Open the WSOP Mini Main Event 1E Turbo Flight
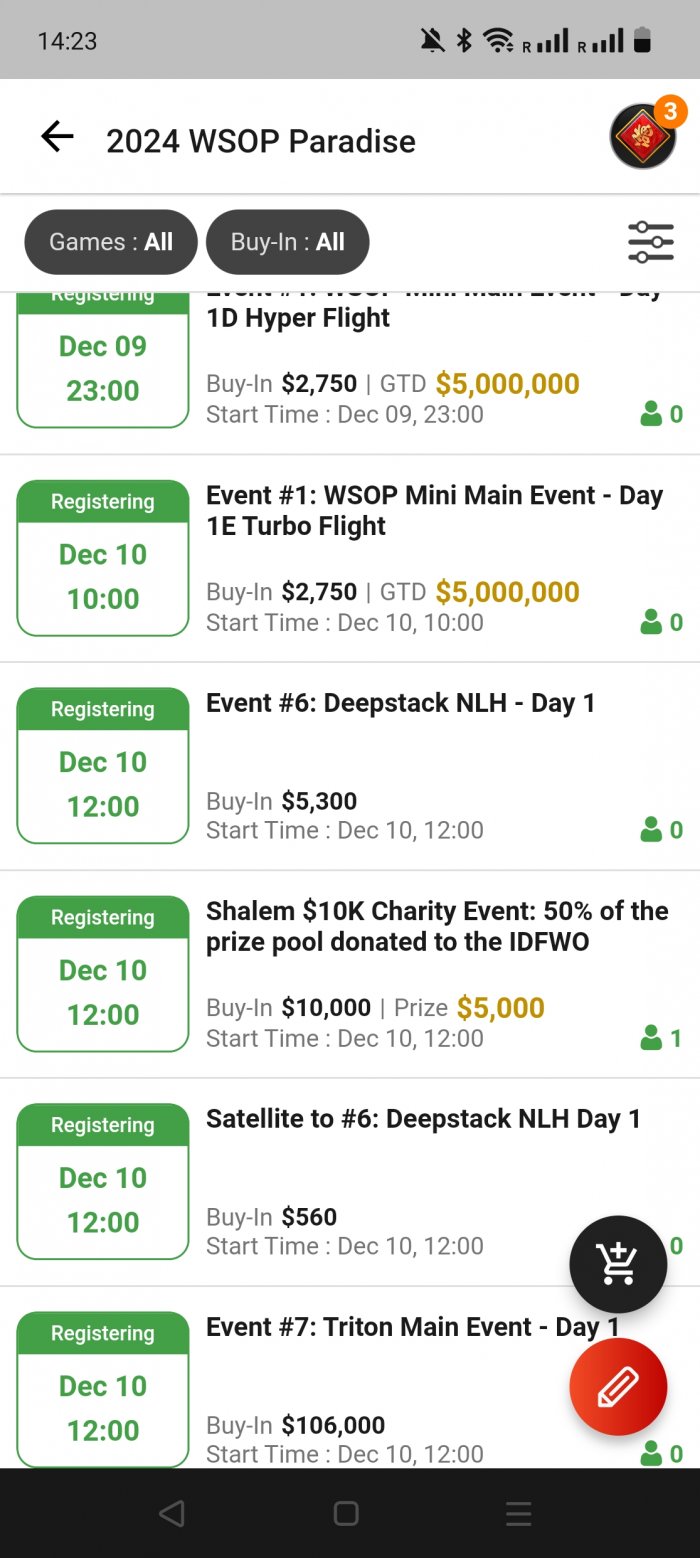Image resolution: width=700 pixels, height=1558 pixels. coord(434,510)
